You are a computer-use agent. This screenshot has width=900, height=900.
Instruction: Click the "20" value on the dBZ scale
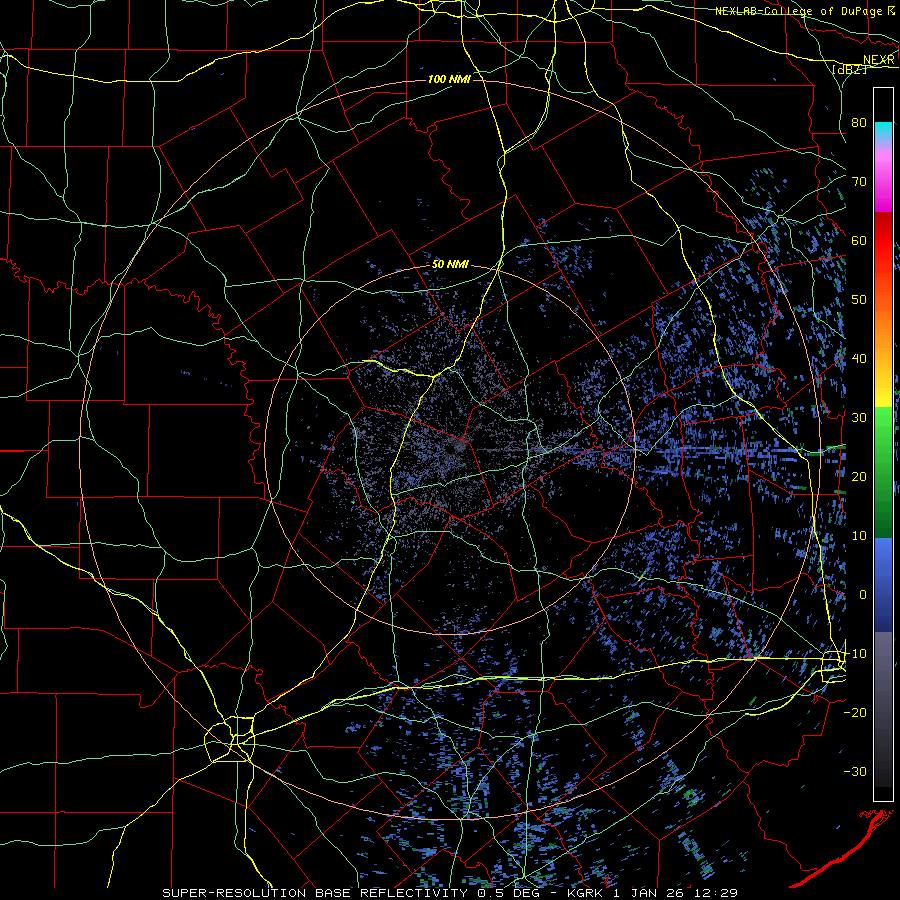click(859, 476)
